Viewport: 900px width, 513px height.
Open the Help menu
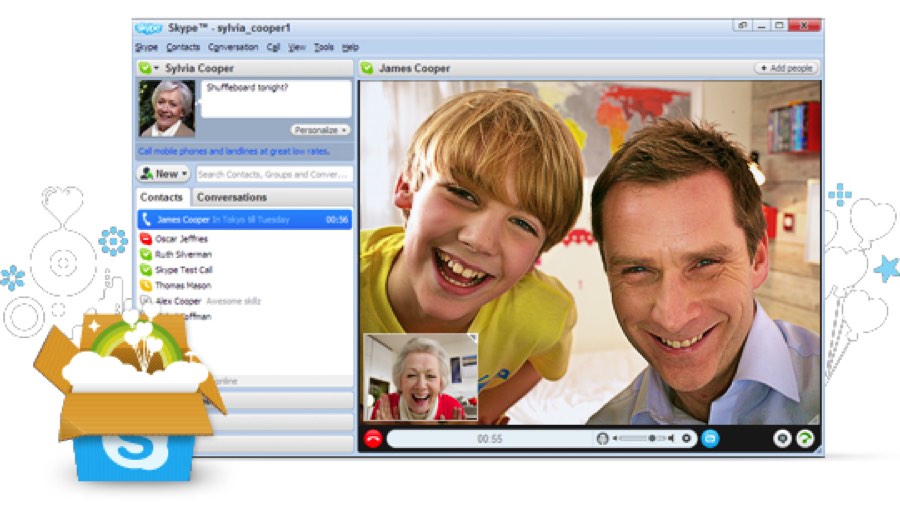coord(350,48)
